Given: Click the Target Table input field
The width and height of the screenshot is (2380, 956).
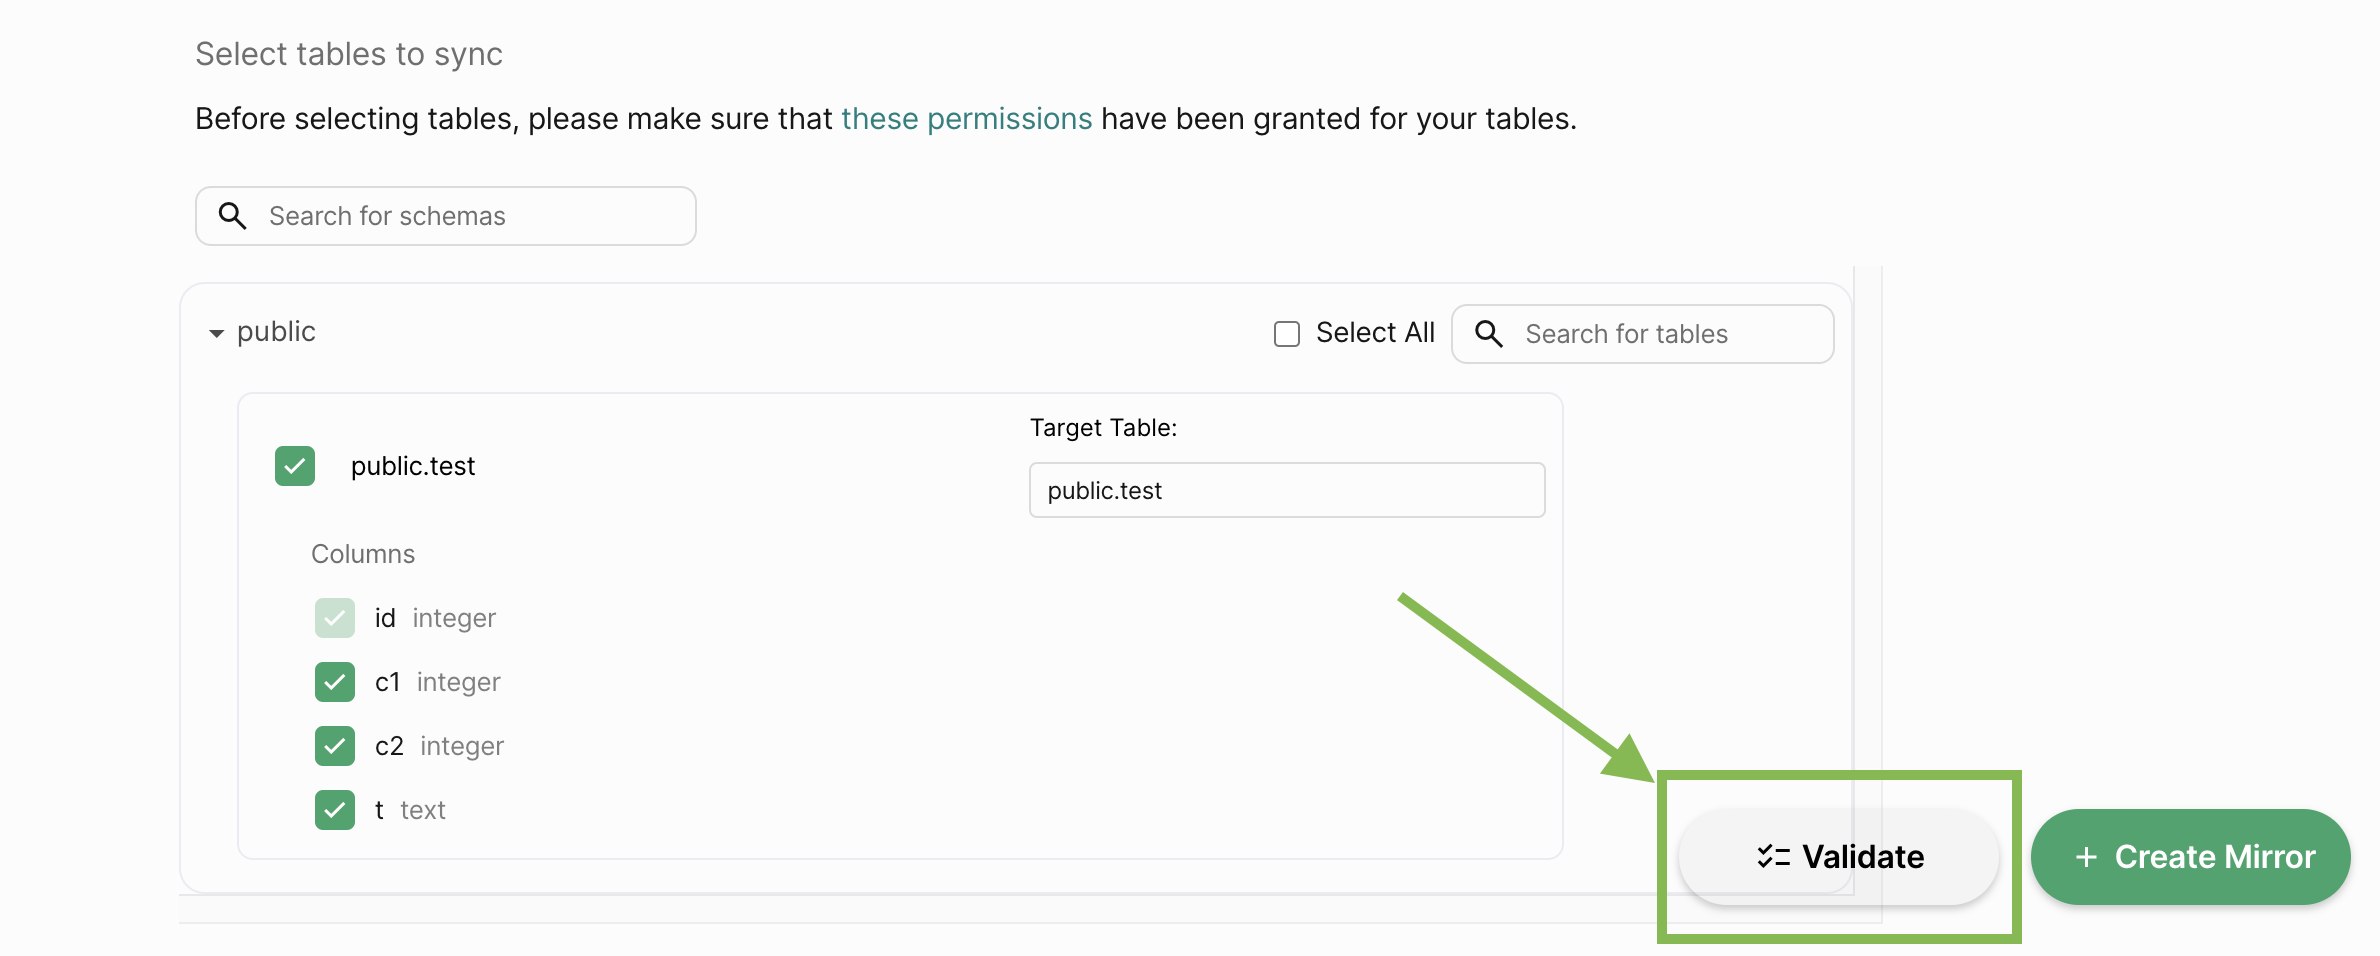Looking at the screenshot, I should coord(1287,490).
